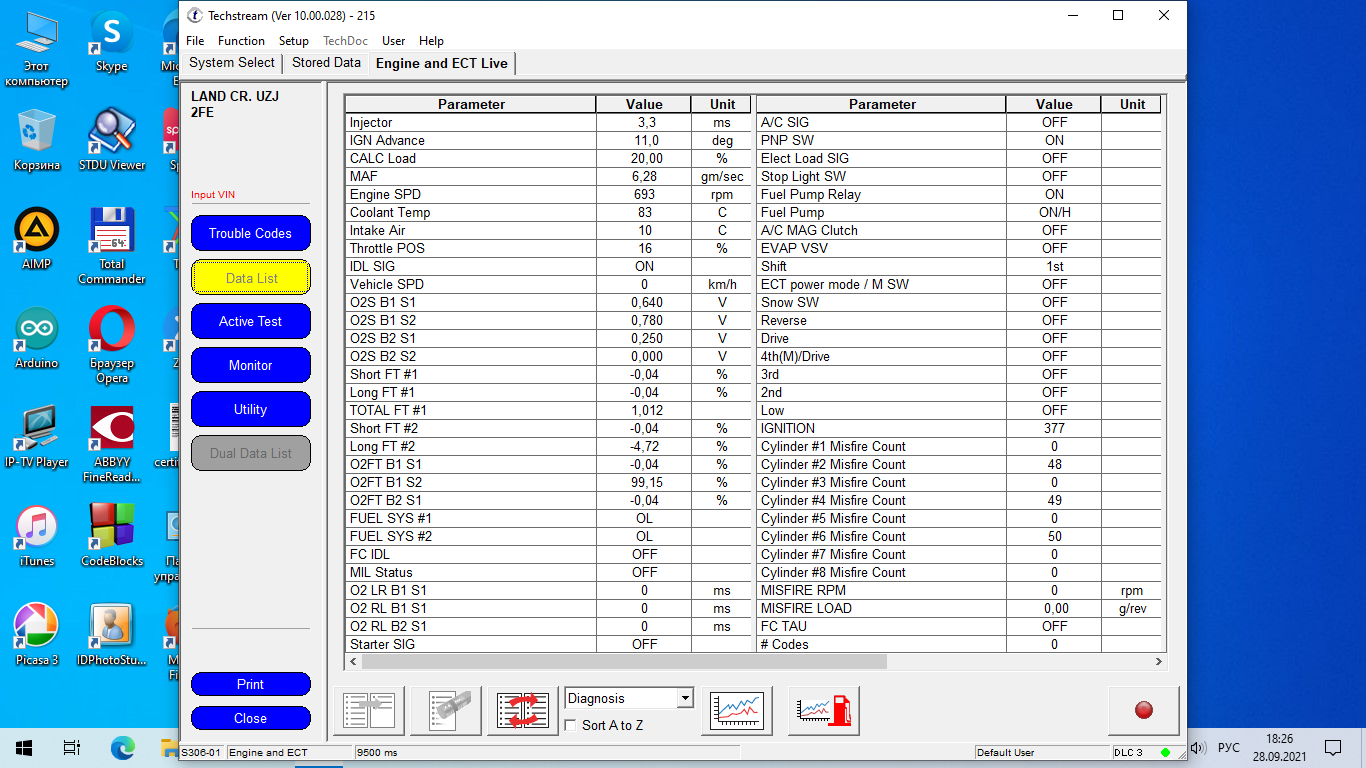Image resolution: width=1366 pixels, height=768 pixels.
Task: Click the Input VIN link
Action: [x=213, y=195]
